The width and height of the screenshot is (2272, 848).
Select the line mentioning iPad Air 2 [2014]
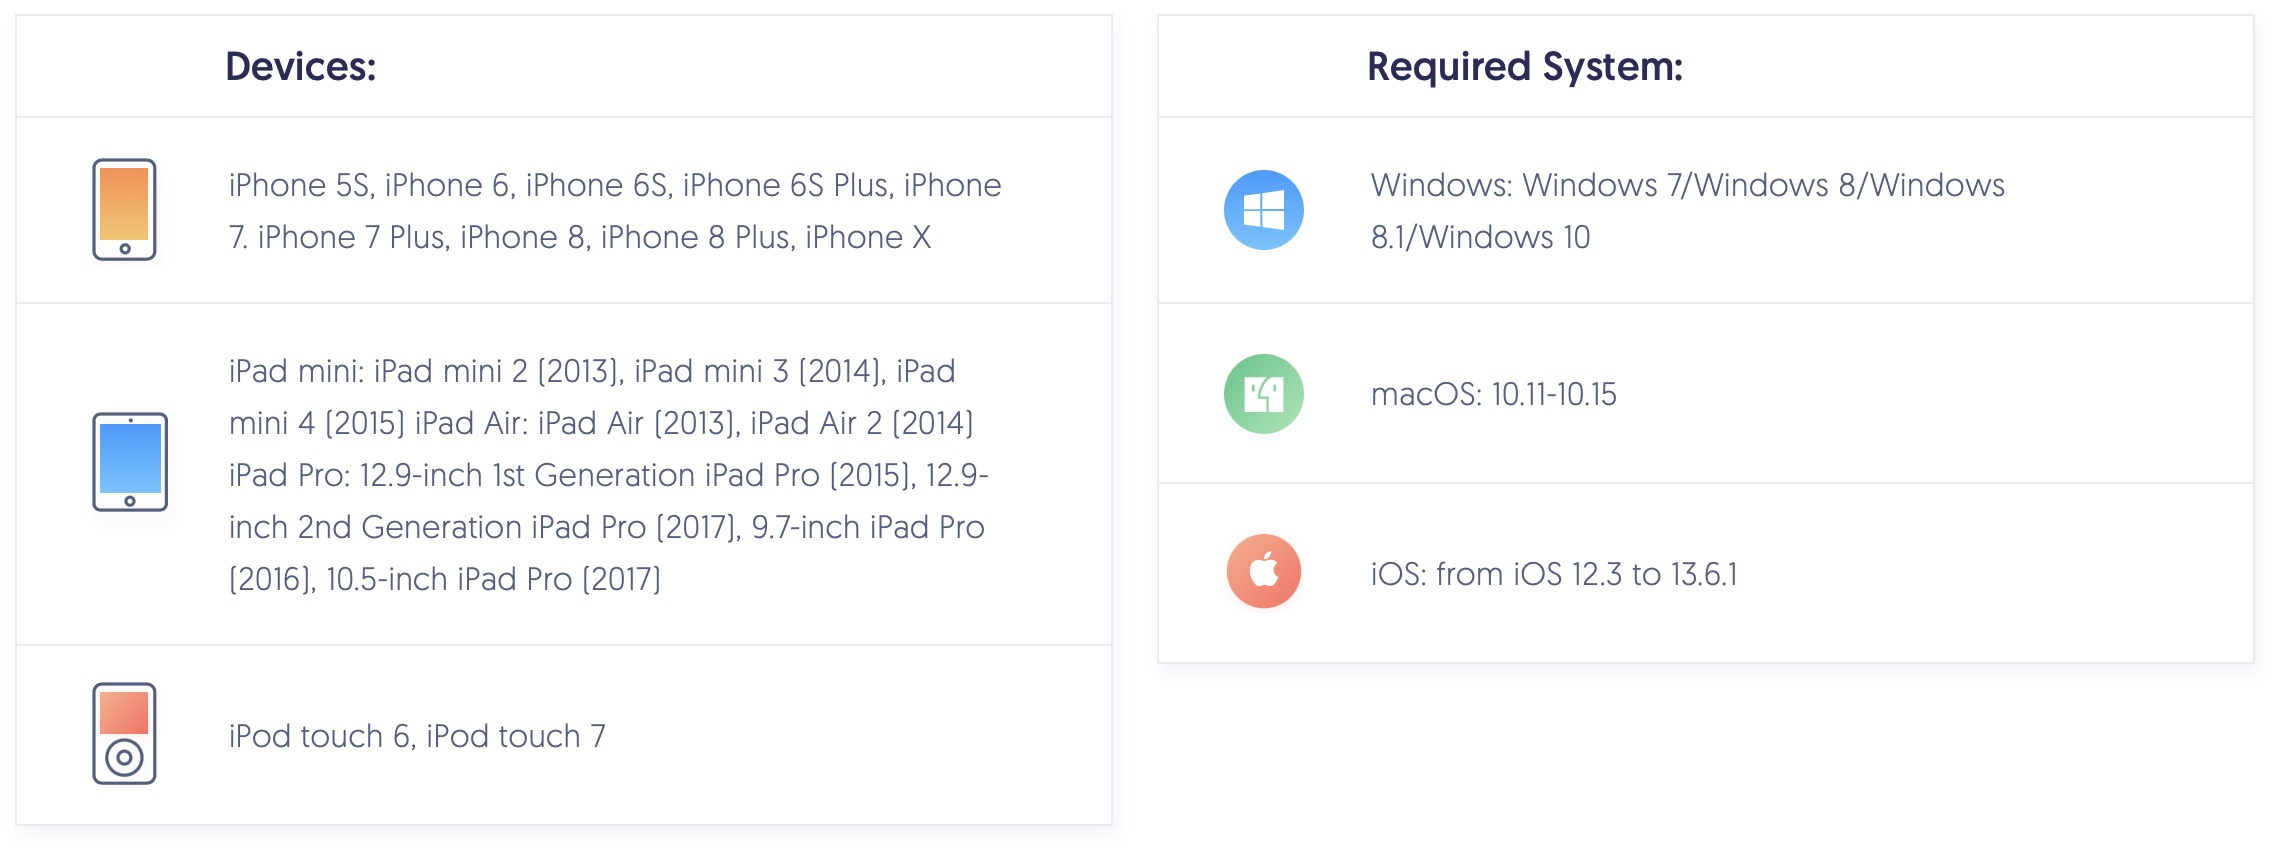[601, 423]
